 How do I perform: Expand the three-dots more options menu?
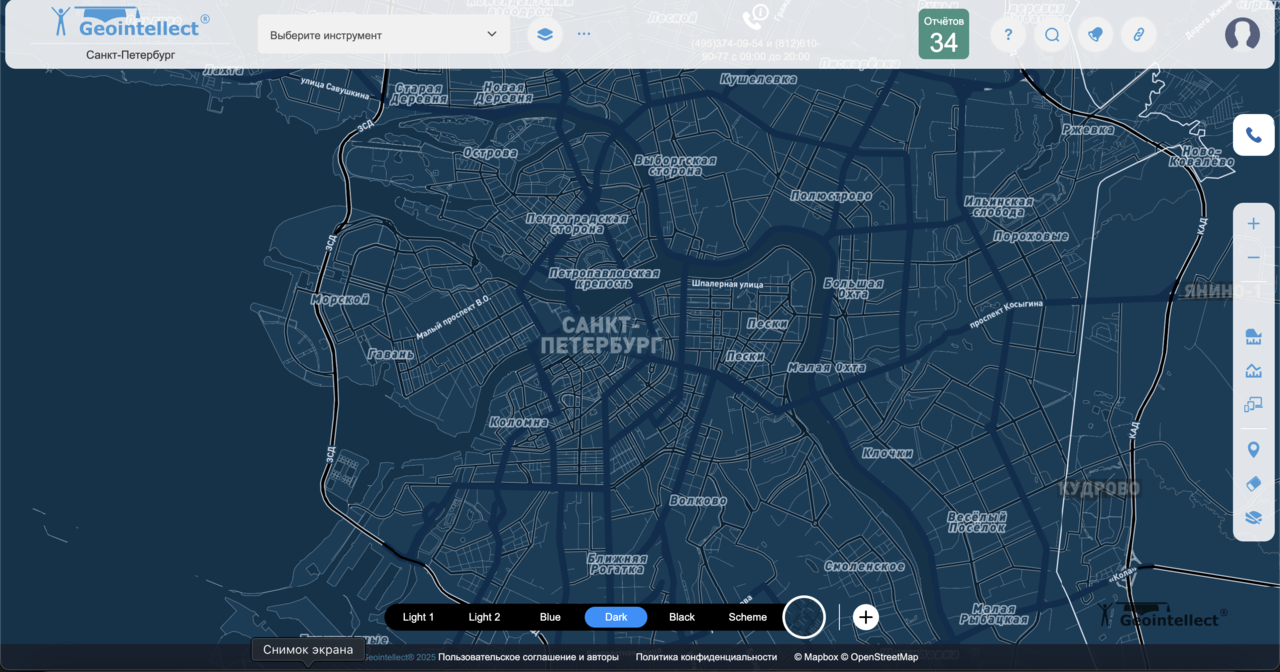point(584,34)
